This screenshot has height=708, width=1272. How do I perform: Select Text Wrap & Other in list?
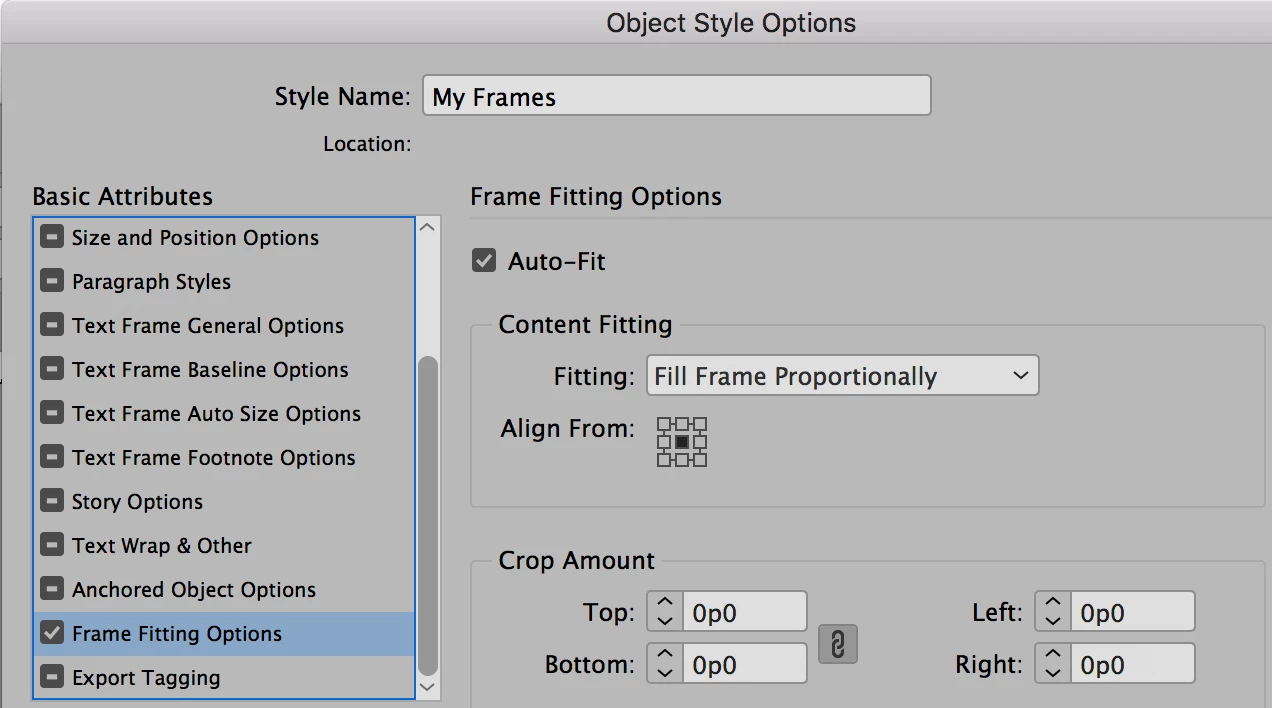[x=162, y=546]
